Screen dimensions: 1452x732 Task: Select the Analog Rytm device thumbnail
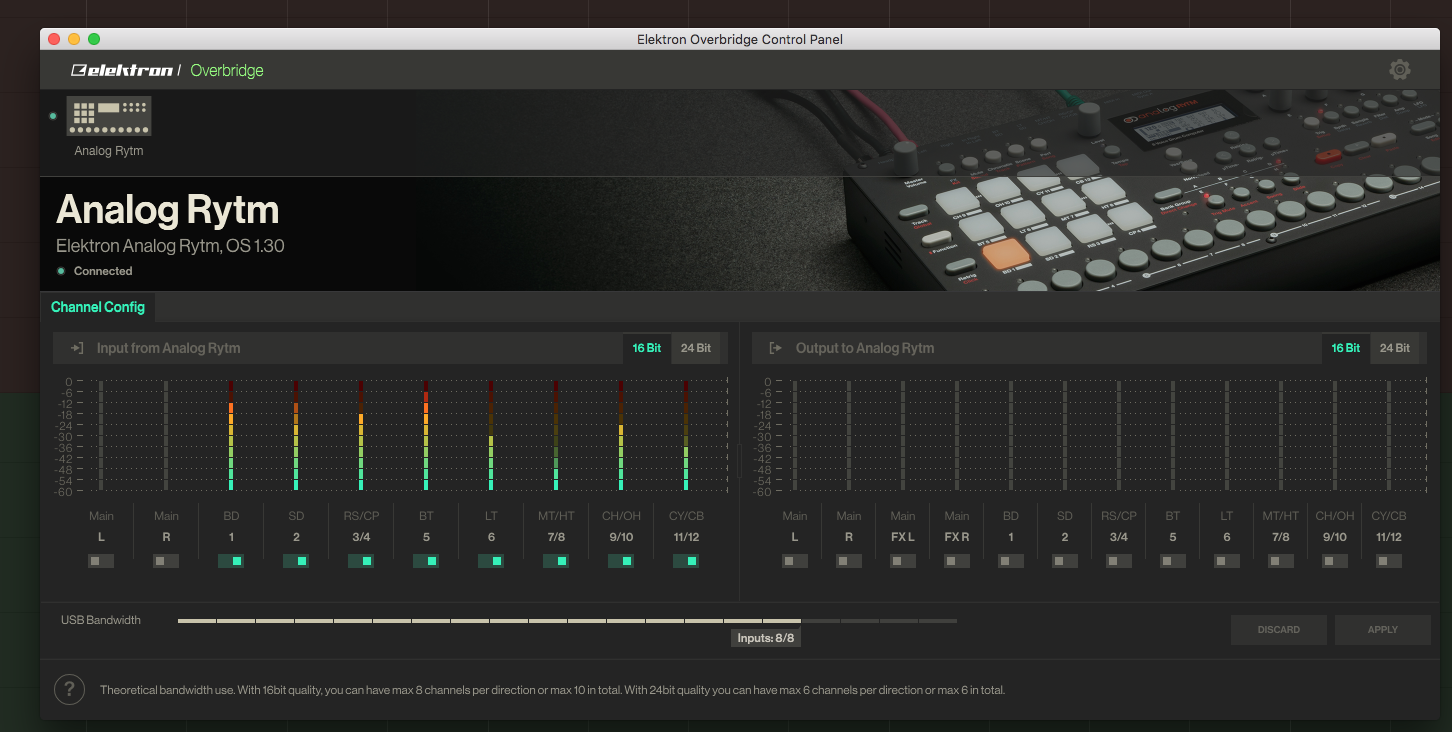(x=109, y=116)
